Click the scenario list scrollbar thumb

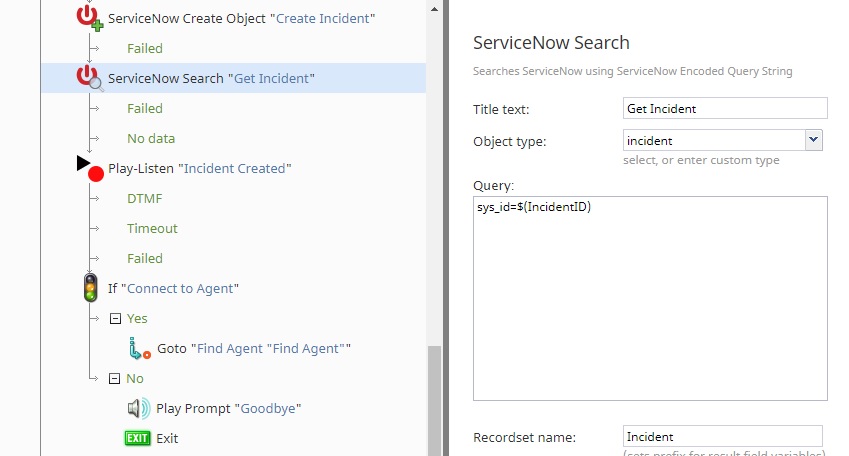(434, 401)
